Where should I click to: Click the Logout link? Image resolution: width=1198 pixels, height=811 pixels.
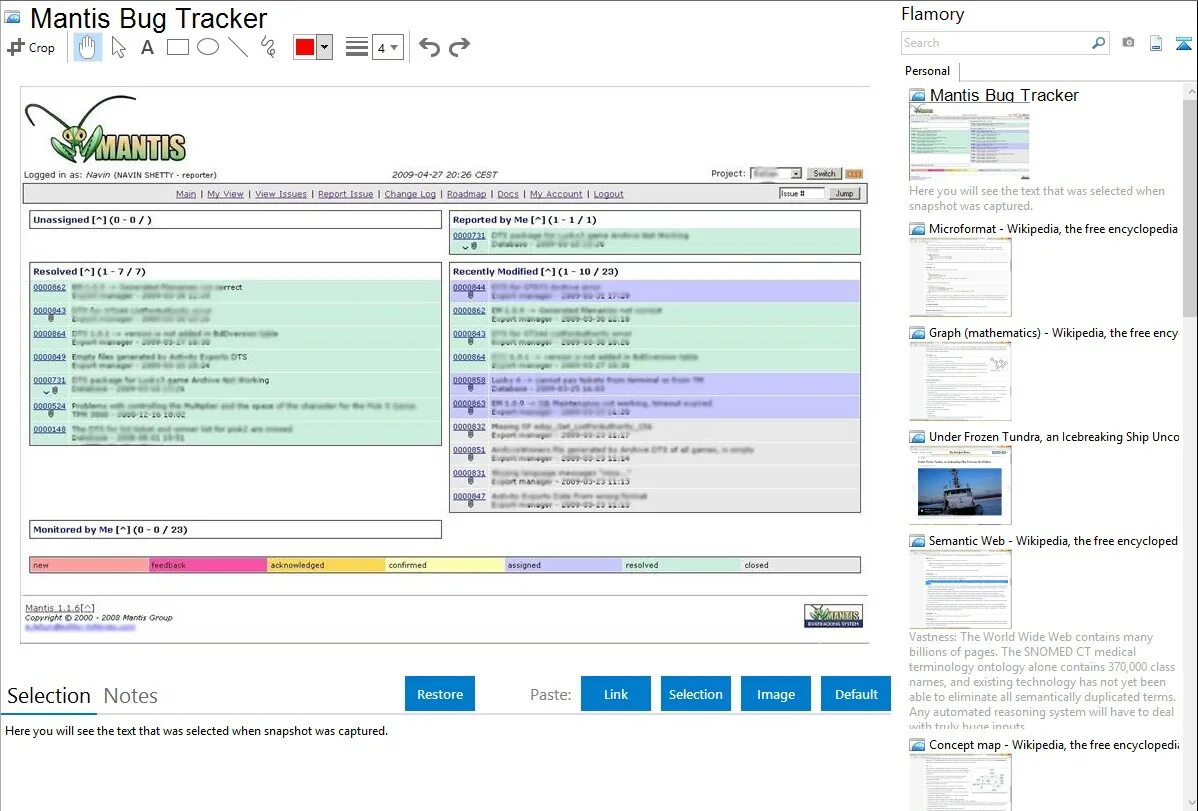point(608,194)
